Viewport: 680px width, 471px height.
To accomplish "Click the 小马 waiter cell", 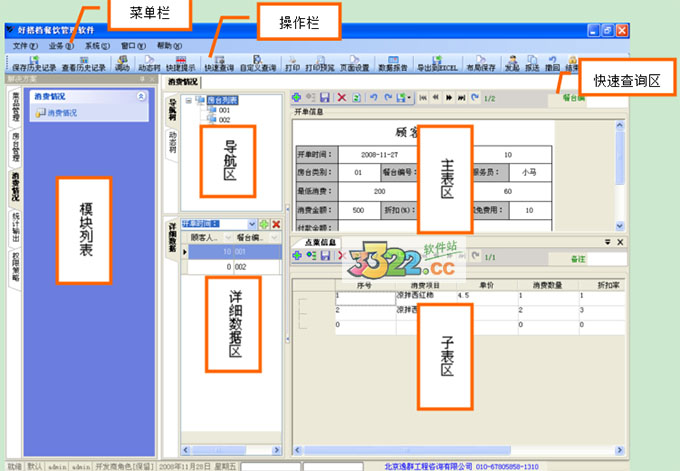I will 529,172.
